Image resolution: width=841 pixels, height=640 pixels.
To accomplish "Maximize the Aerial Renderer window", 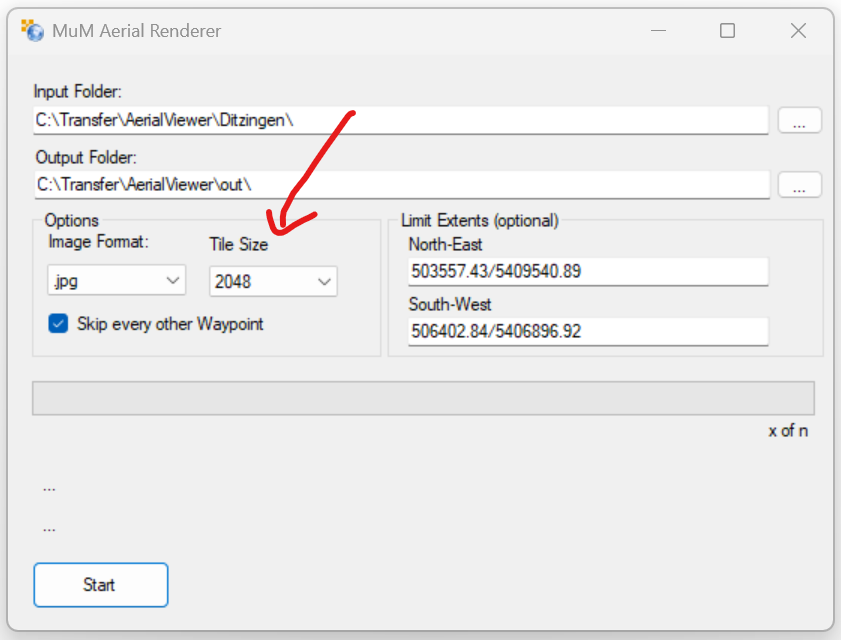I will 727,31.
